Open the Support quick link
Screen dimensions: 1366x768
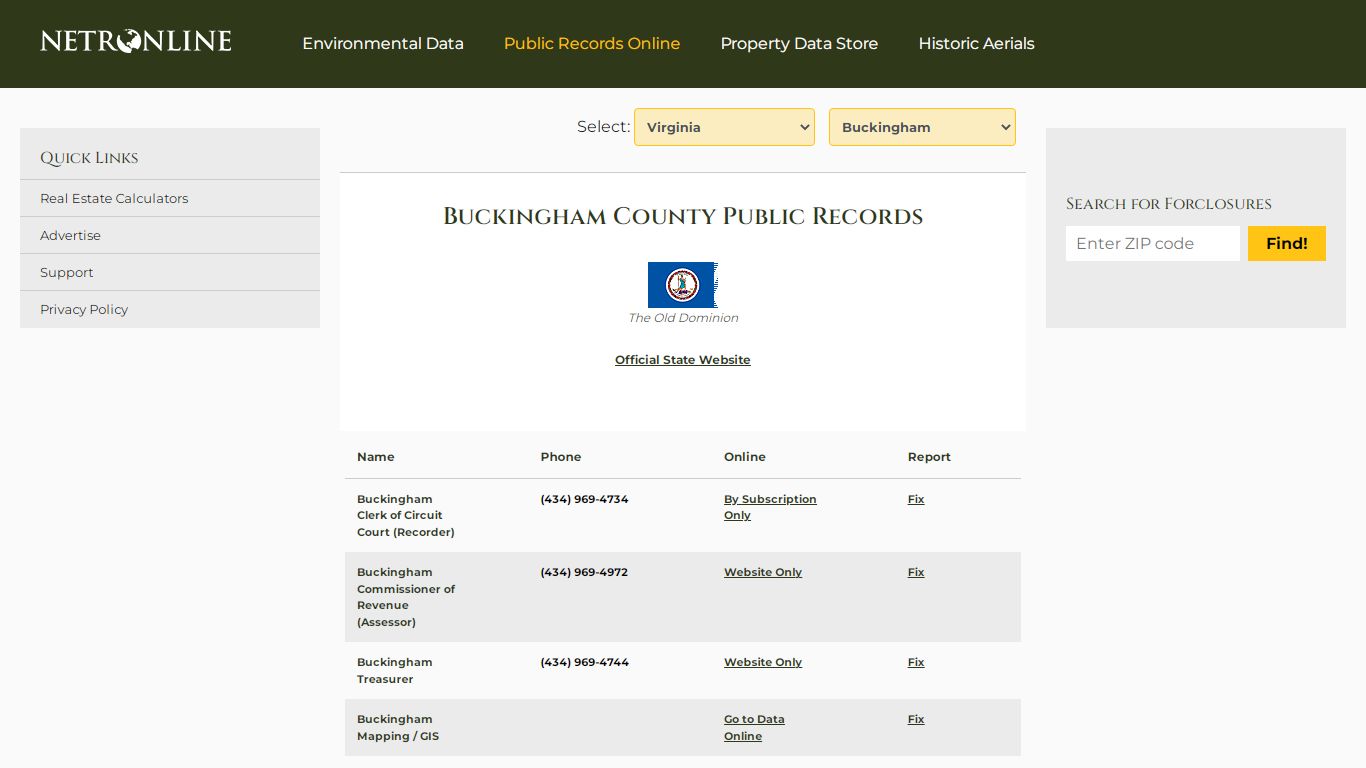pos(66,272)
